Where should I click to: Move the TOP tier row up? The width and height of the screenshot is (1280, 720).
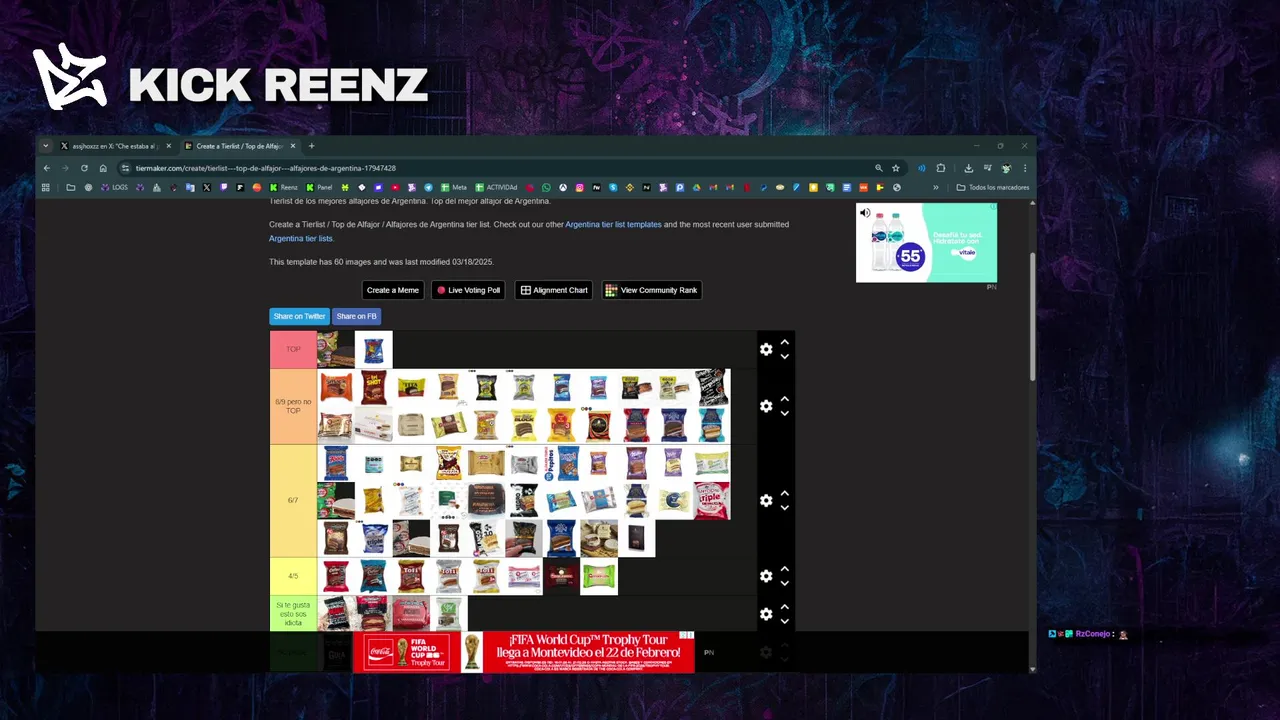(x=785, y=342)
